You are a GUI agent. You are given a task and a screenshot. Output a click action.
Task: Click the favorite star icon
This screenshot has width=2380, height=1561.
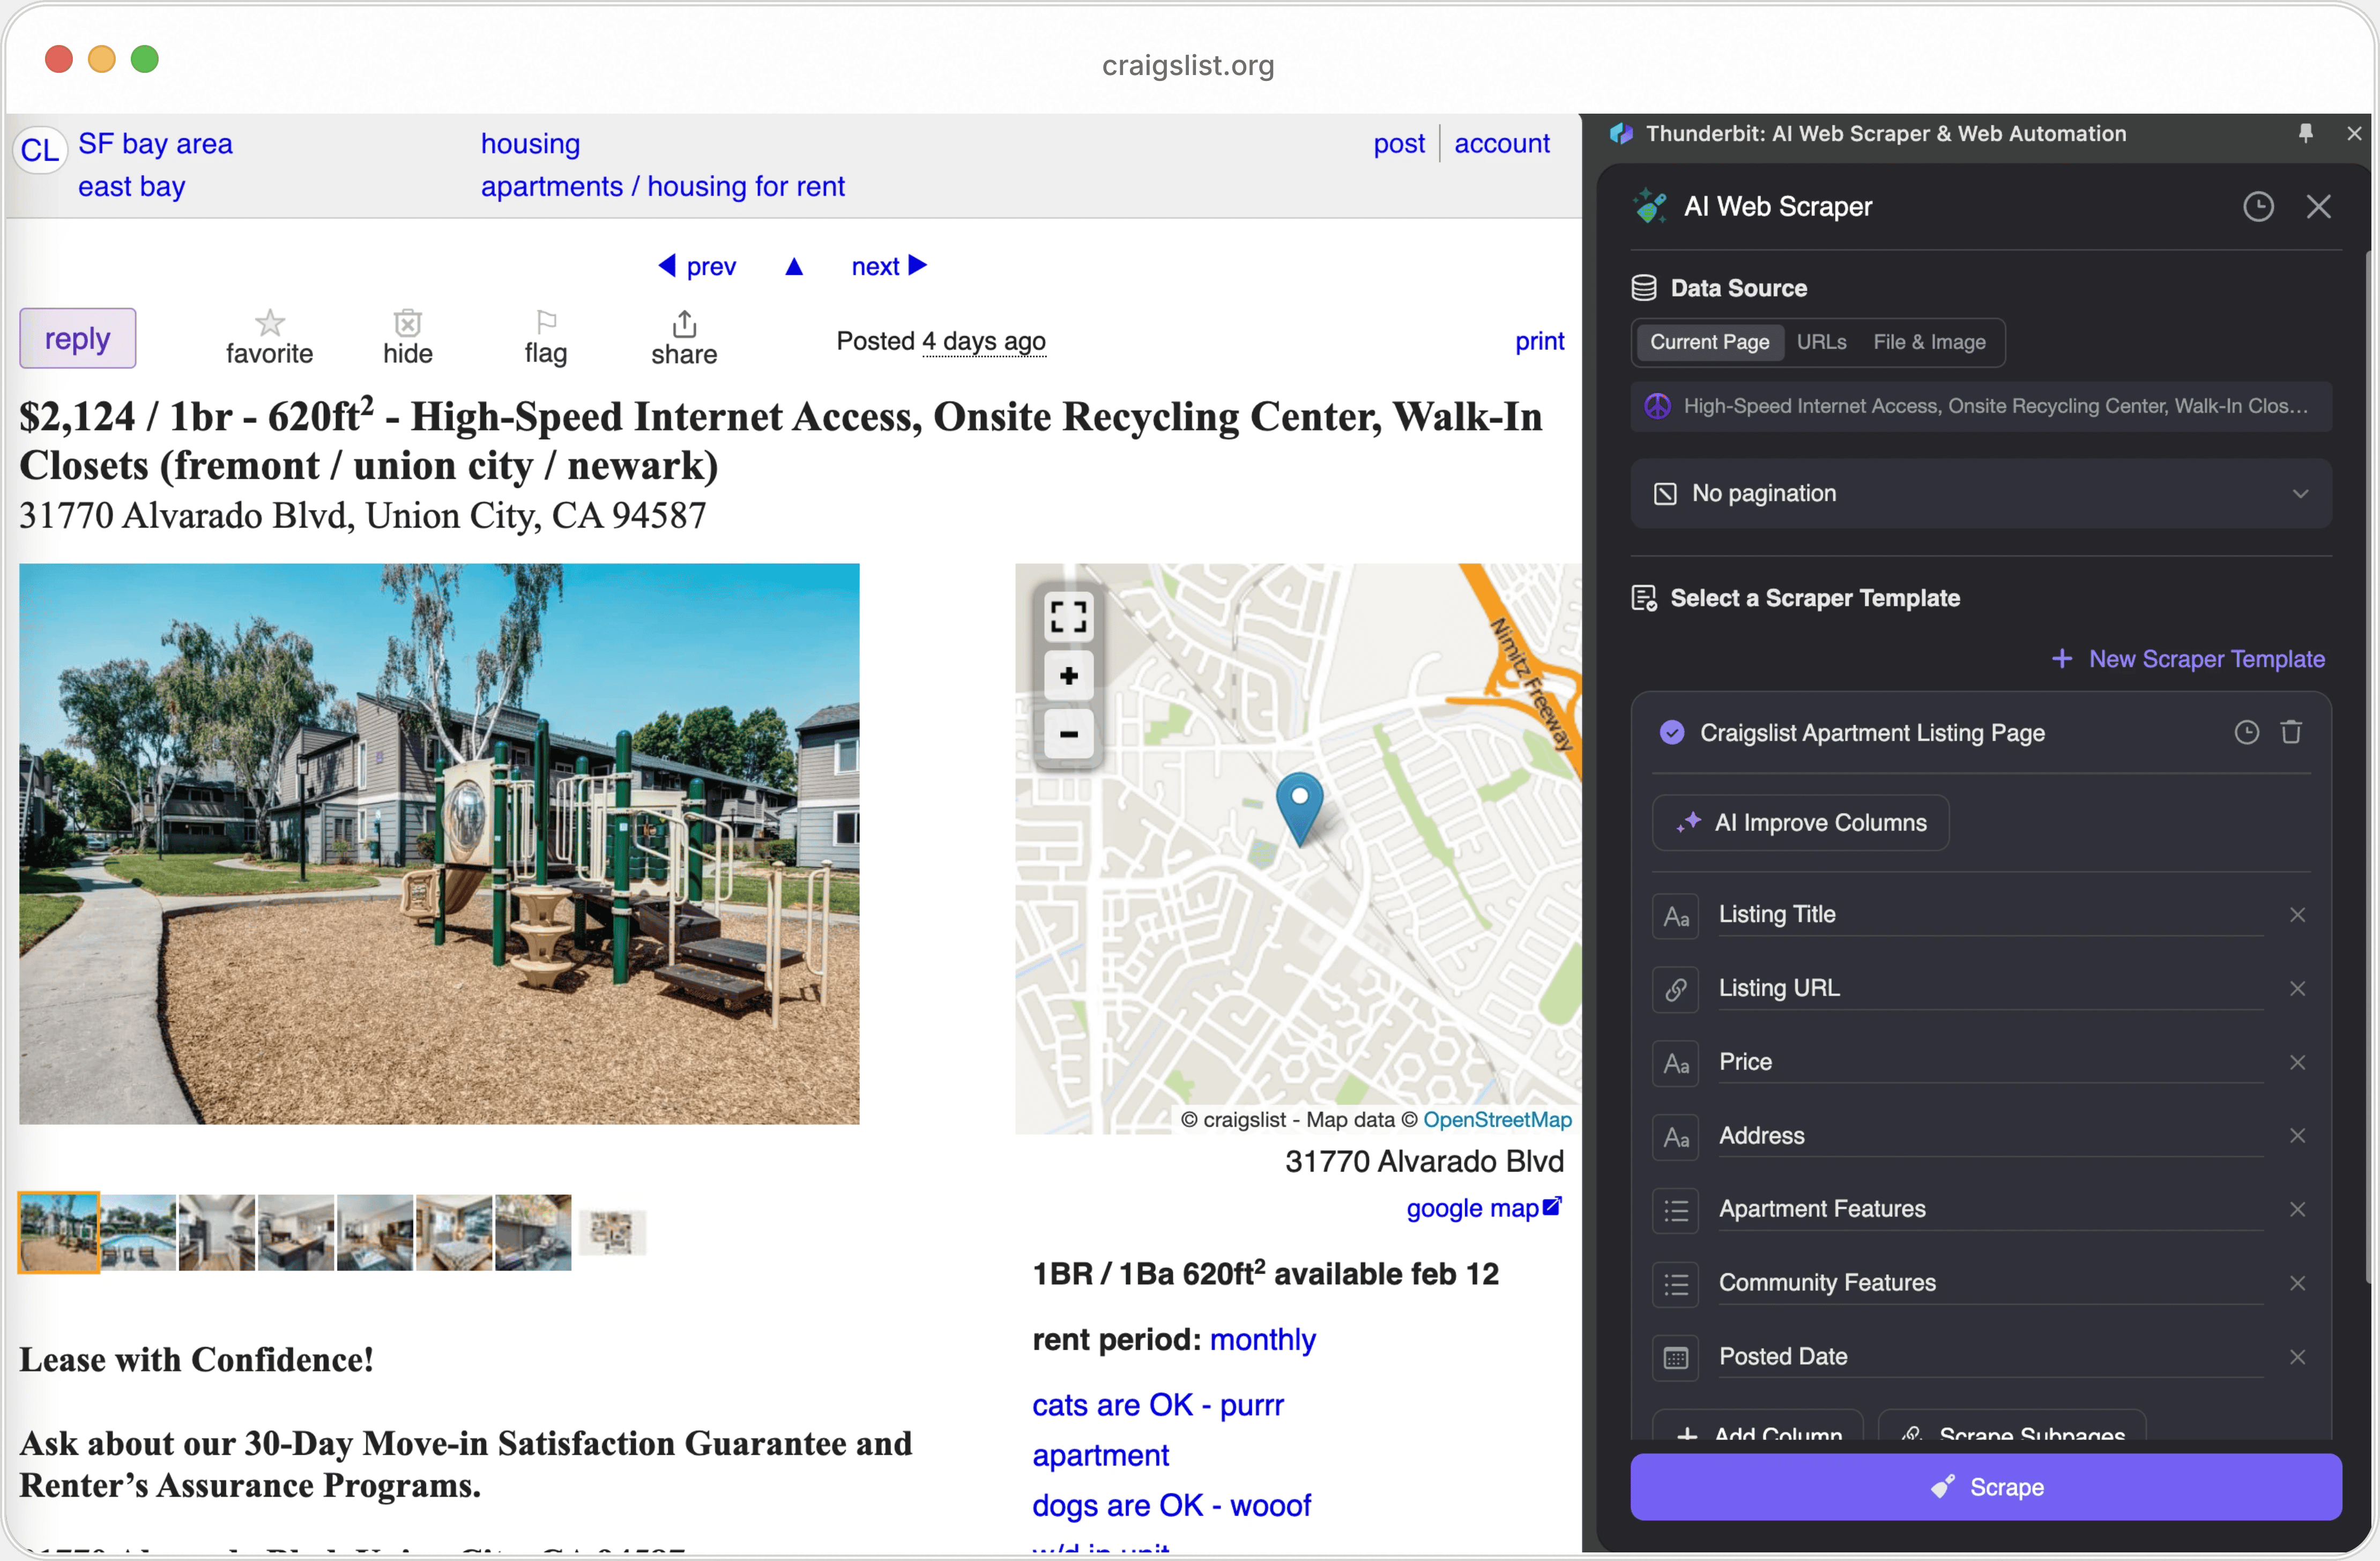(269, 323)
